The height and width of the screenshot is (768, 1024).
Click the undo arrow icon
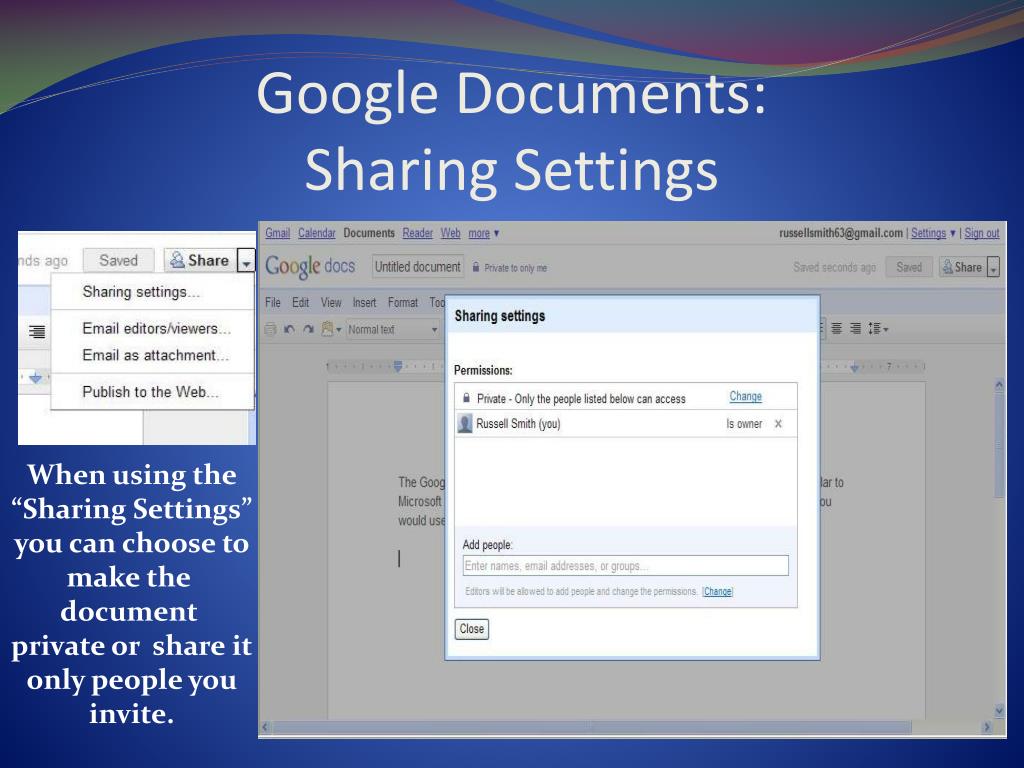coord(289,329)
